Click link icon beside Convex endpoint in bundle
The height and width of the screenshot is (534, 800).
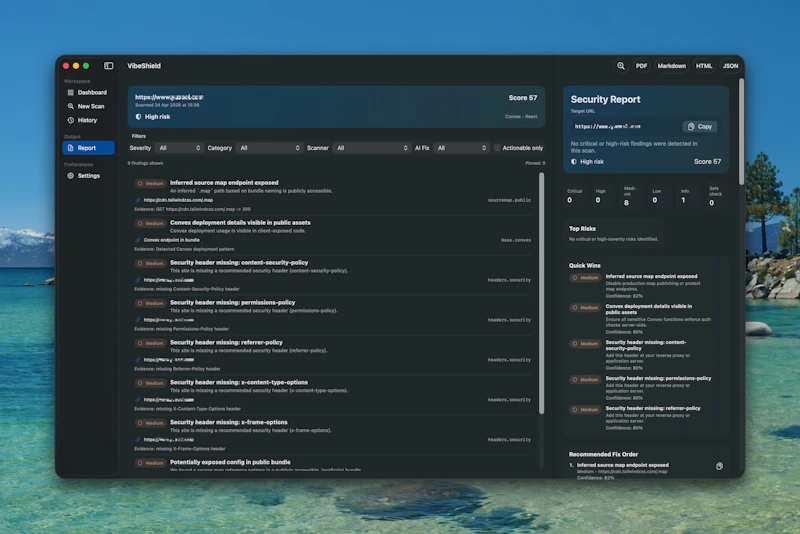click(138, 240)
